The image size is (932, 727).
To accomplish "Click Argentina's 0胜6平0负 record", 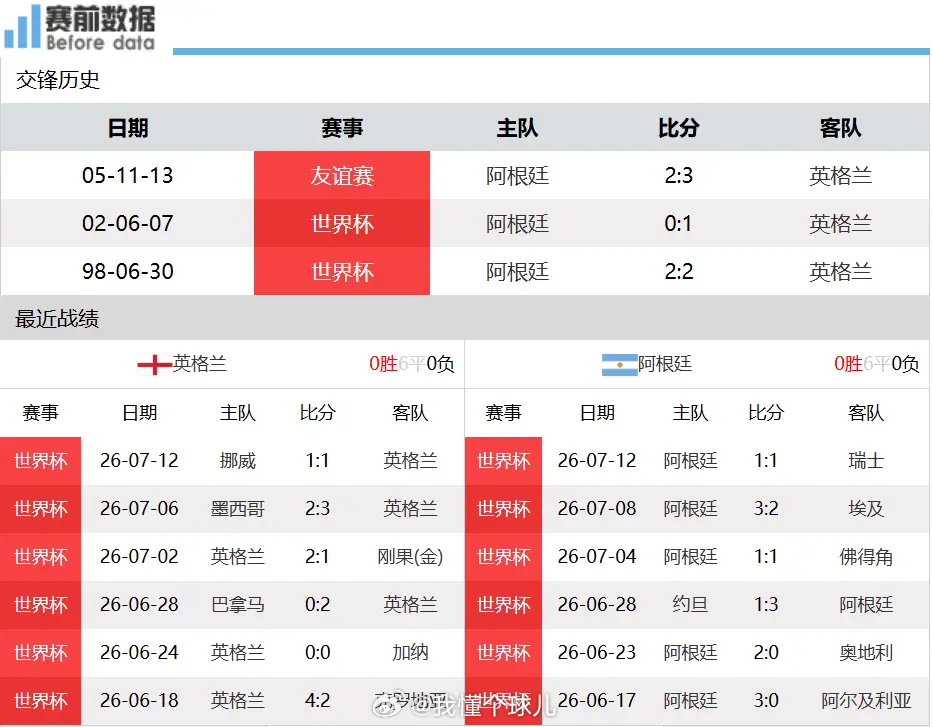I will 877,364.
